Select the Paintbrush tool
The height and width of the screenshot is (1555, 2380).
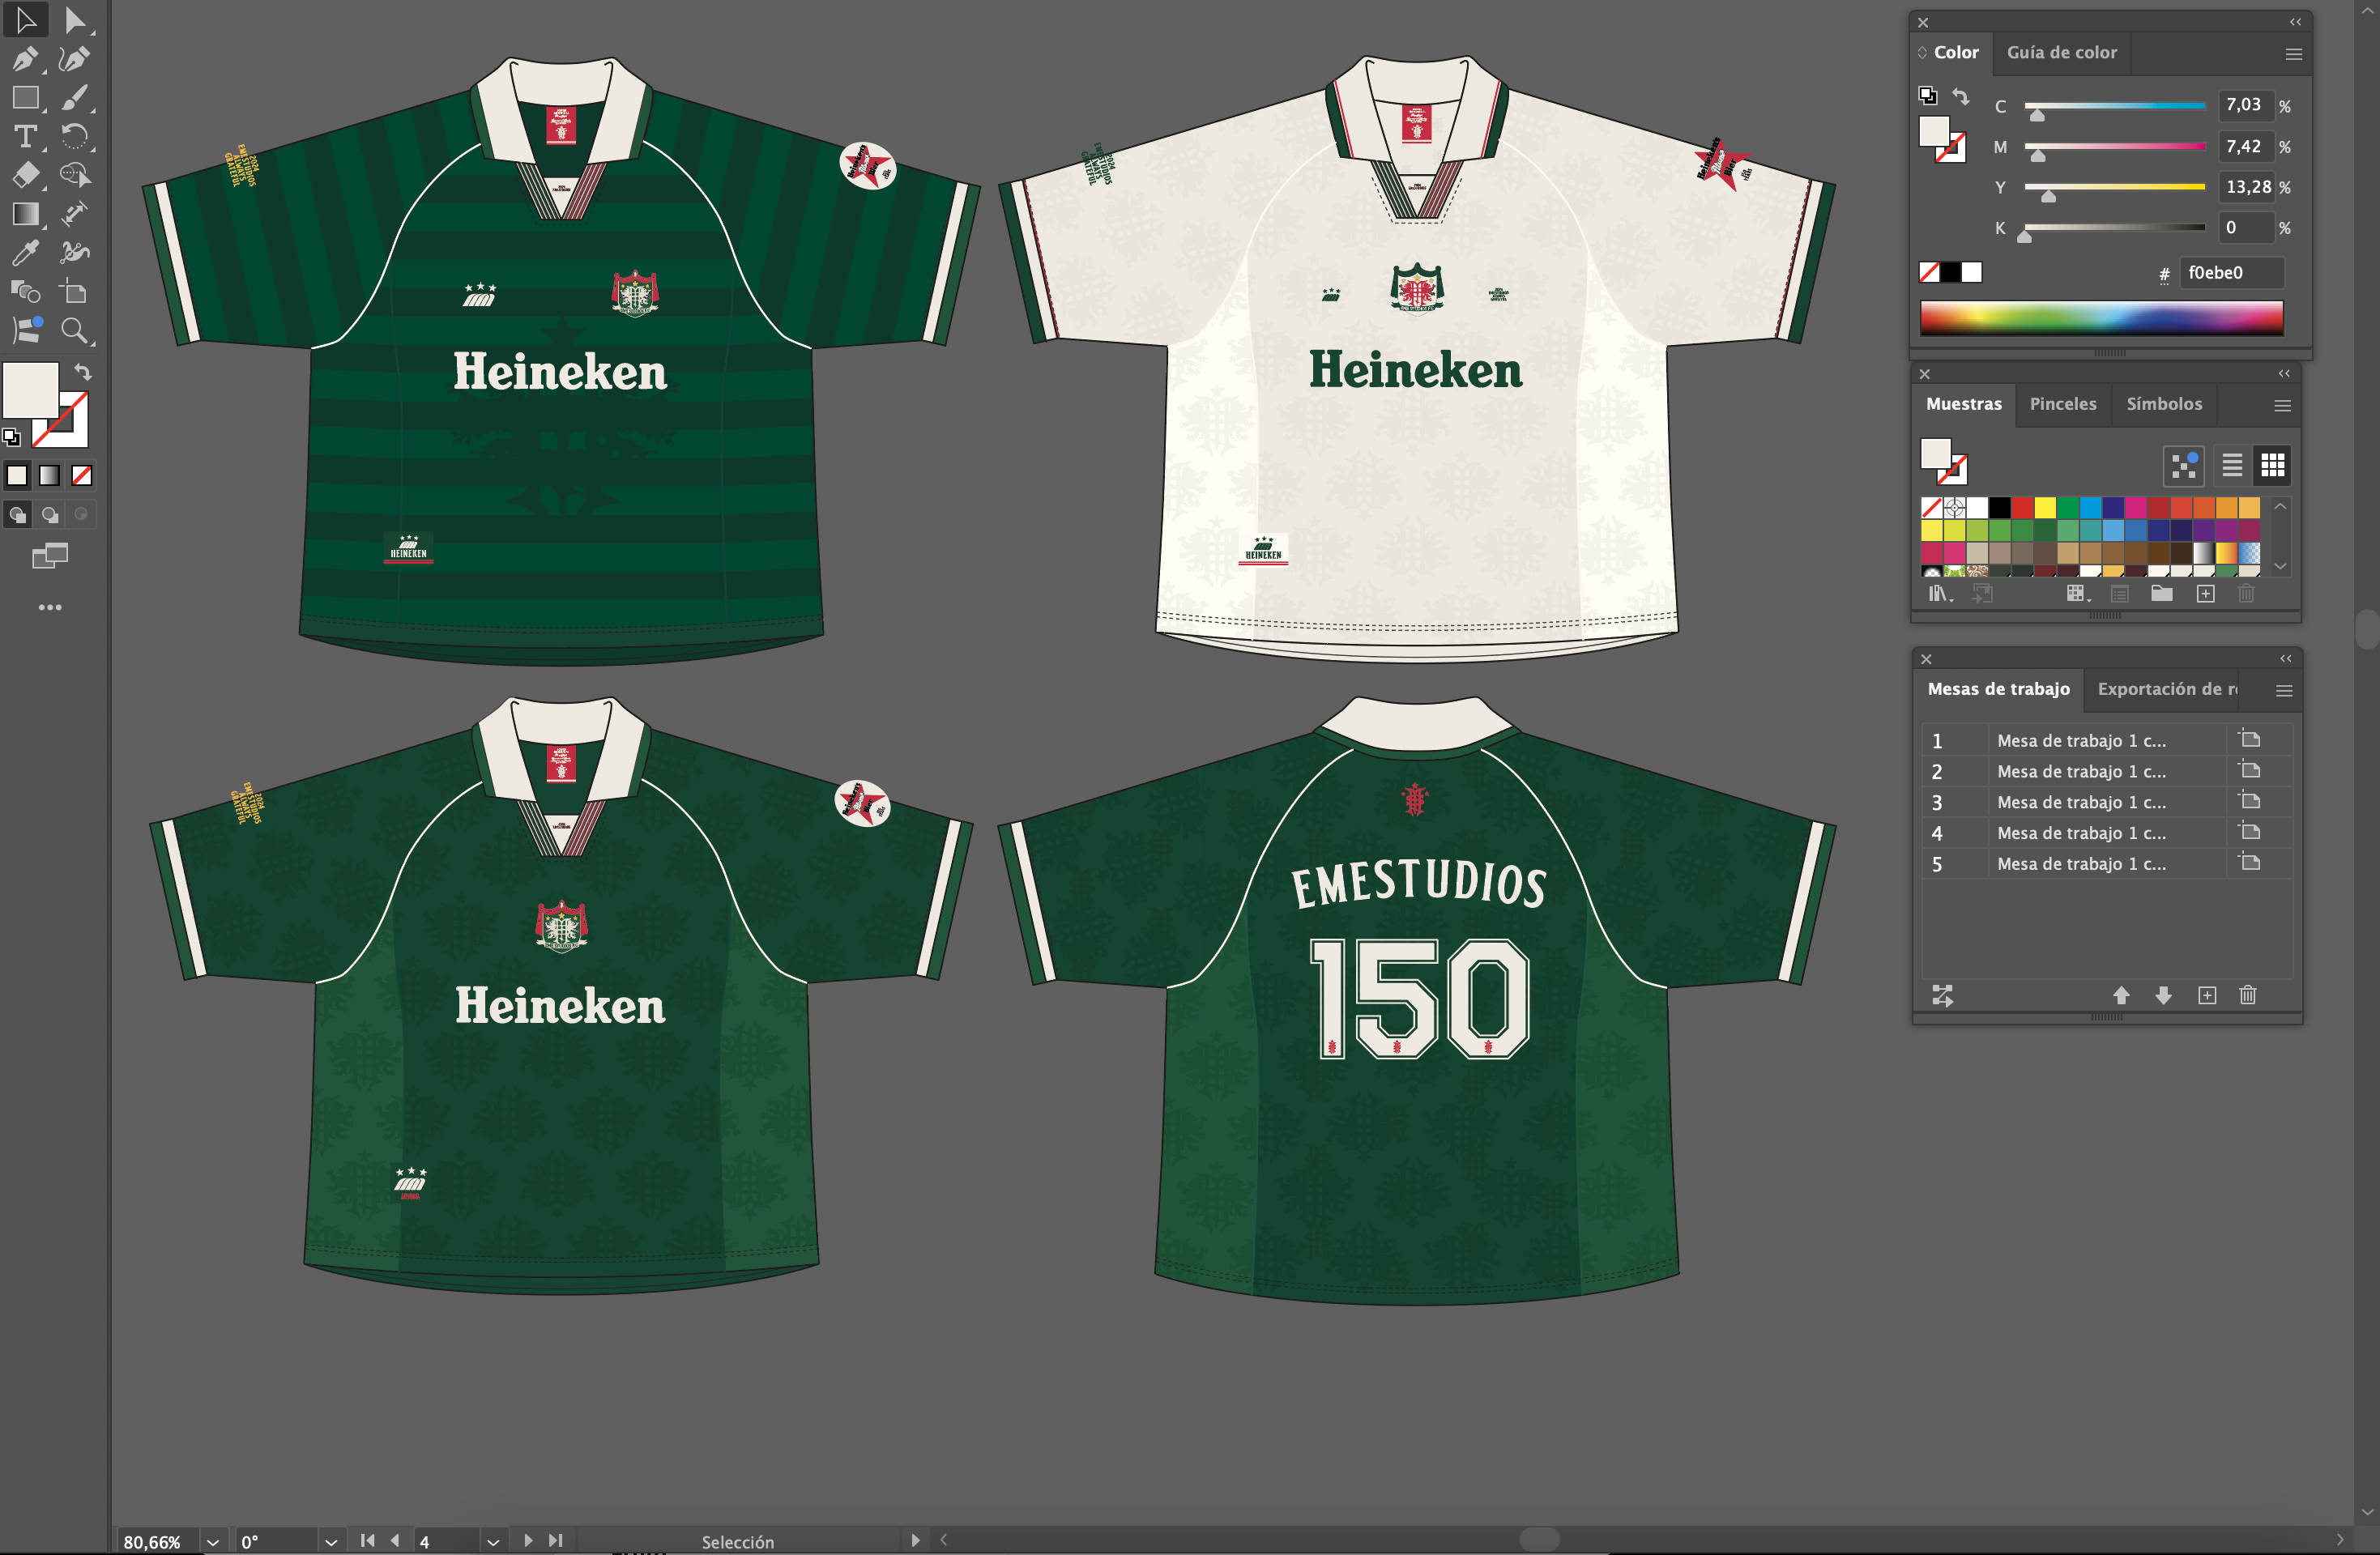[x=75, y=98]
